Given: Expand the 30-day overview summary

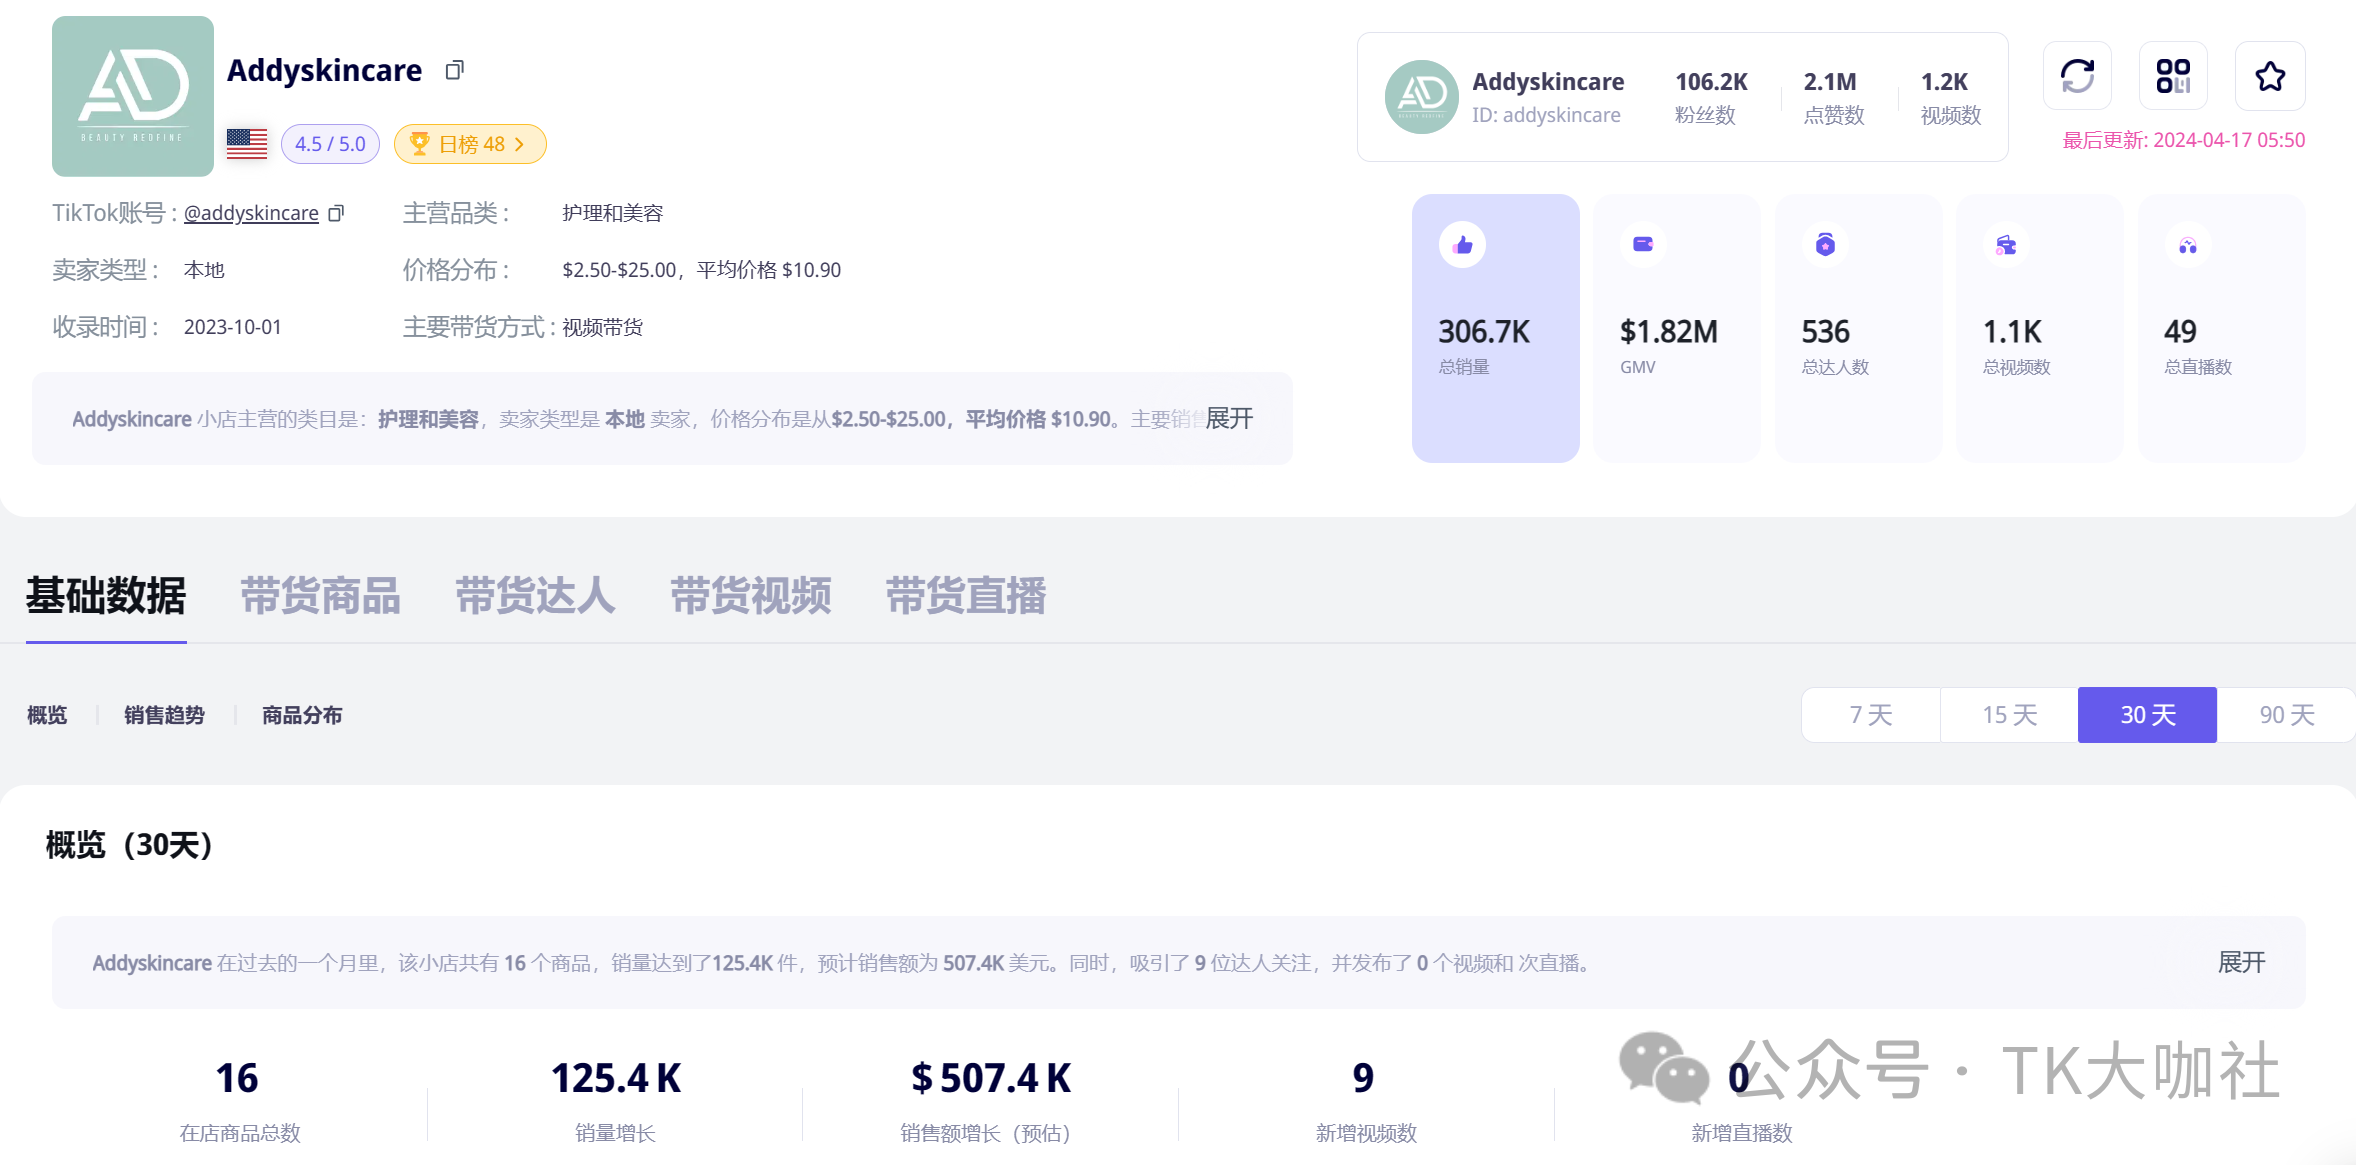Looking at the screenshot, I should click(2241, 962).
